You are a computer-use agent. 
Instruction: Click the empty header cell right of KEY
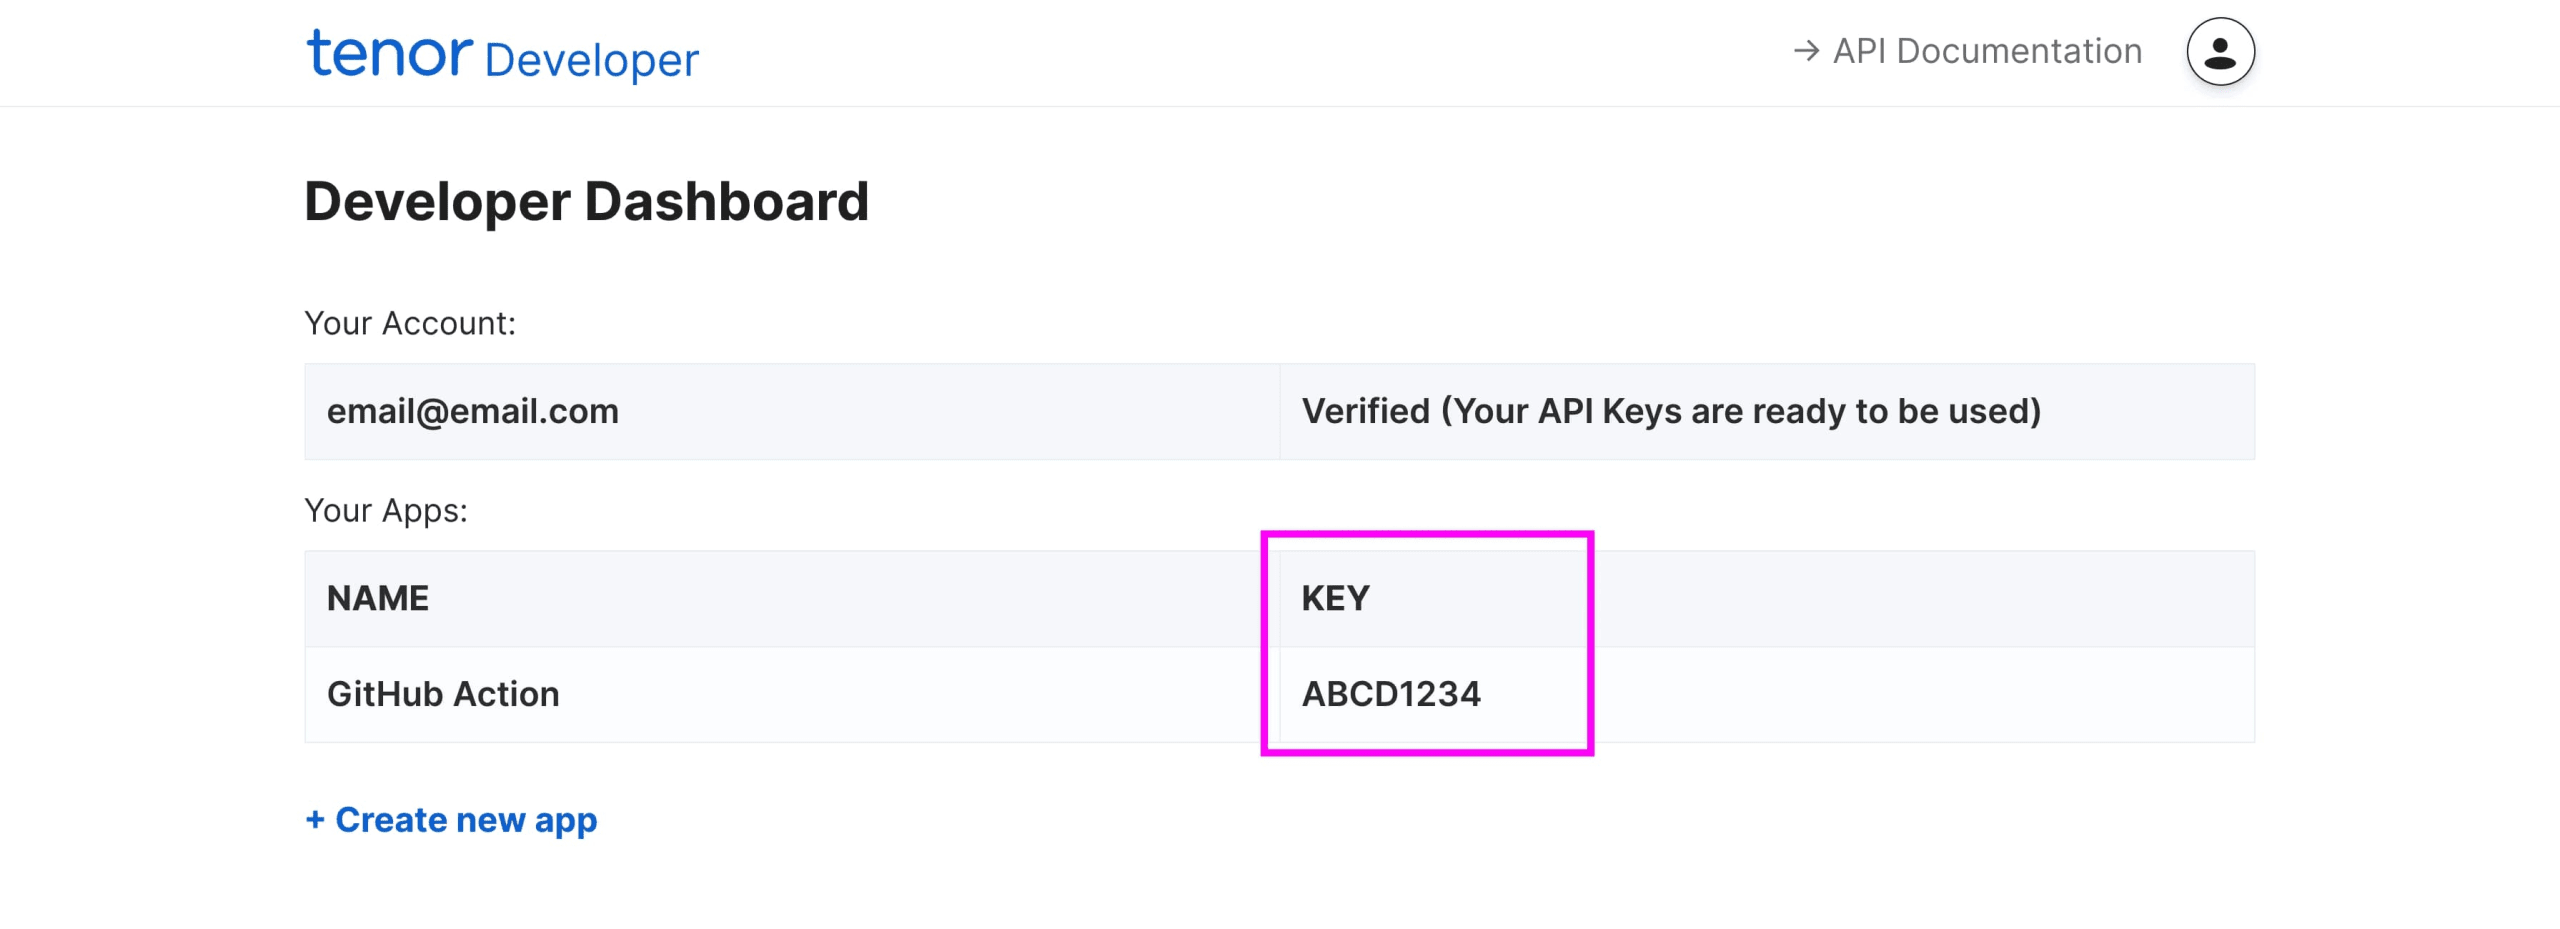click(x=1923, y=598)
